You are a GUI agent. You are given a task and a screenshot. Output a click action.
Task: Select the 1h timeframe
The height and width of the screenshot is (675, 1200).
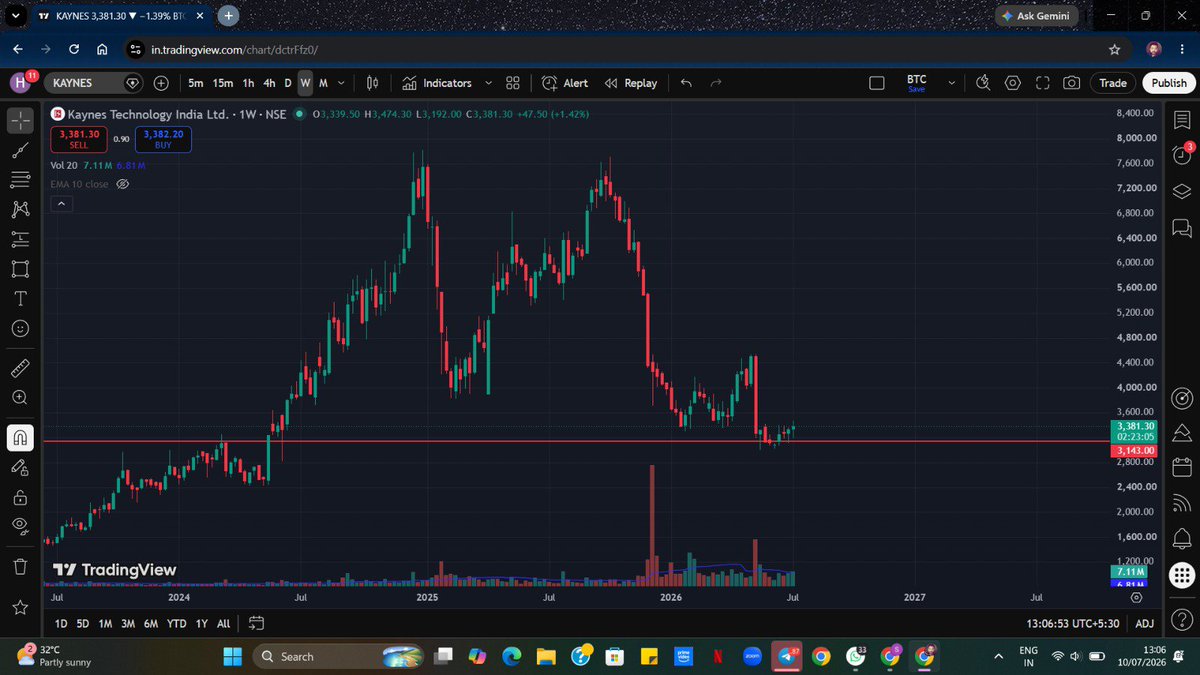[249, 83]
